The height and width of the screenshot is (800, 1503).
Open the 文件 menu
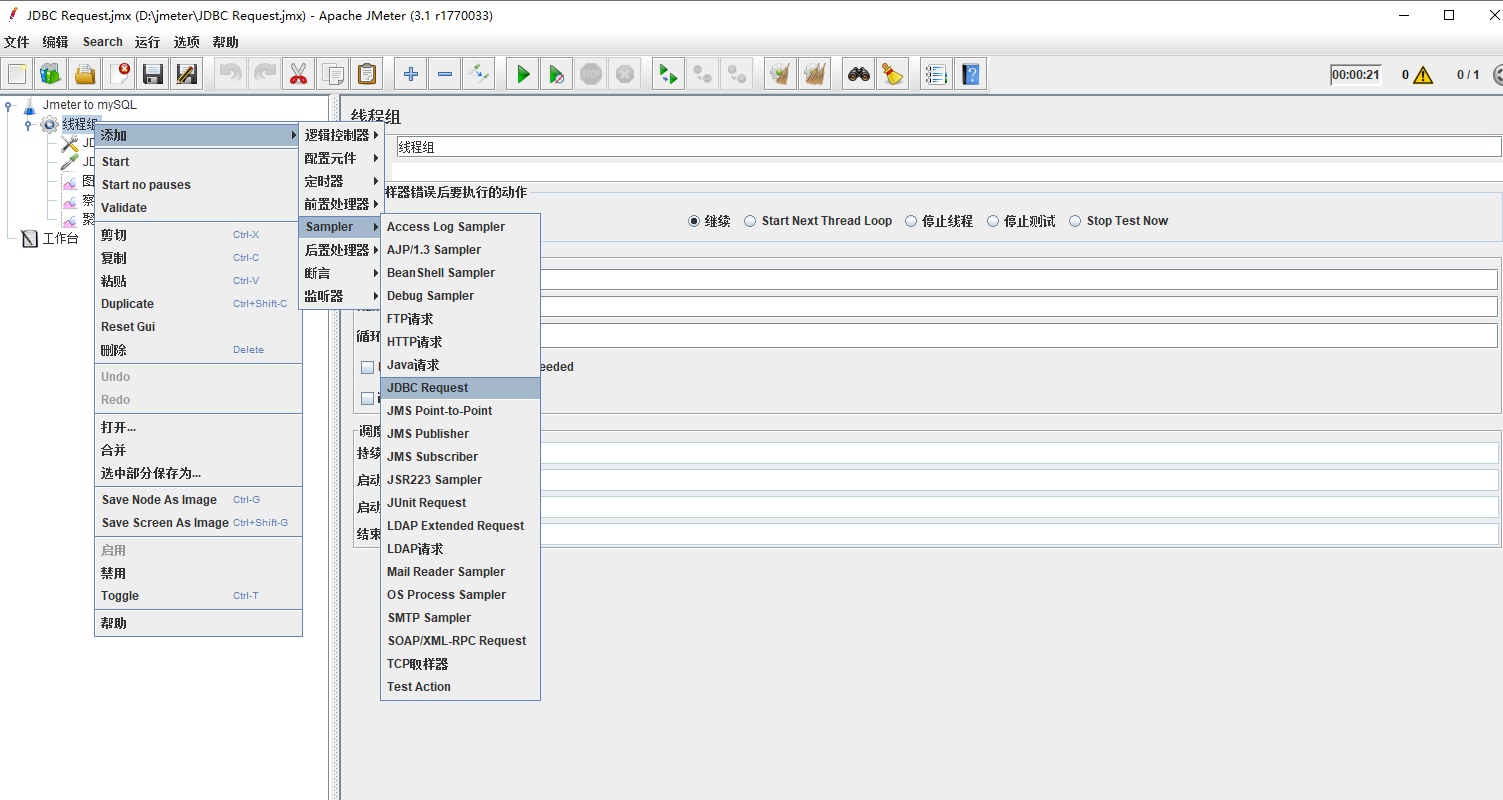pos(17,42)
